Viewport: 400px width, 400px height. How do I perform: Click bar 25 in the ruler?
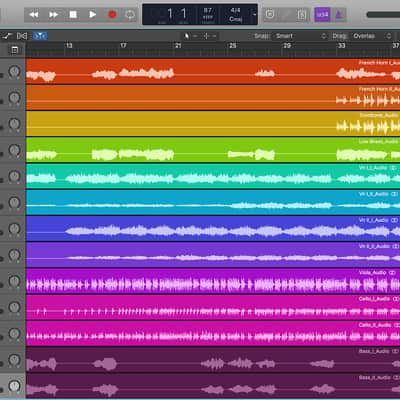[x=233, y=46]
